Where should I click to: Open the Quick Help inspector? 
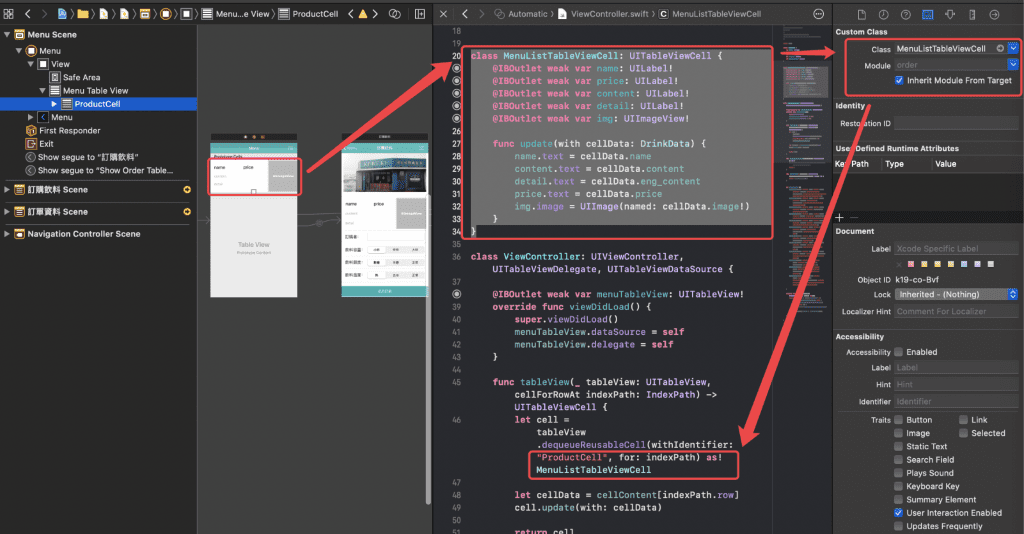(x=905, y=15)
